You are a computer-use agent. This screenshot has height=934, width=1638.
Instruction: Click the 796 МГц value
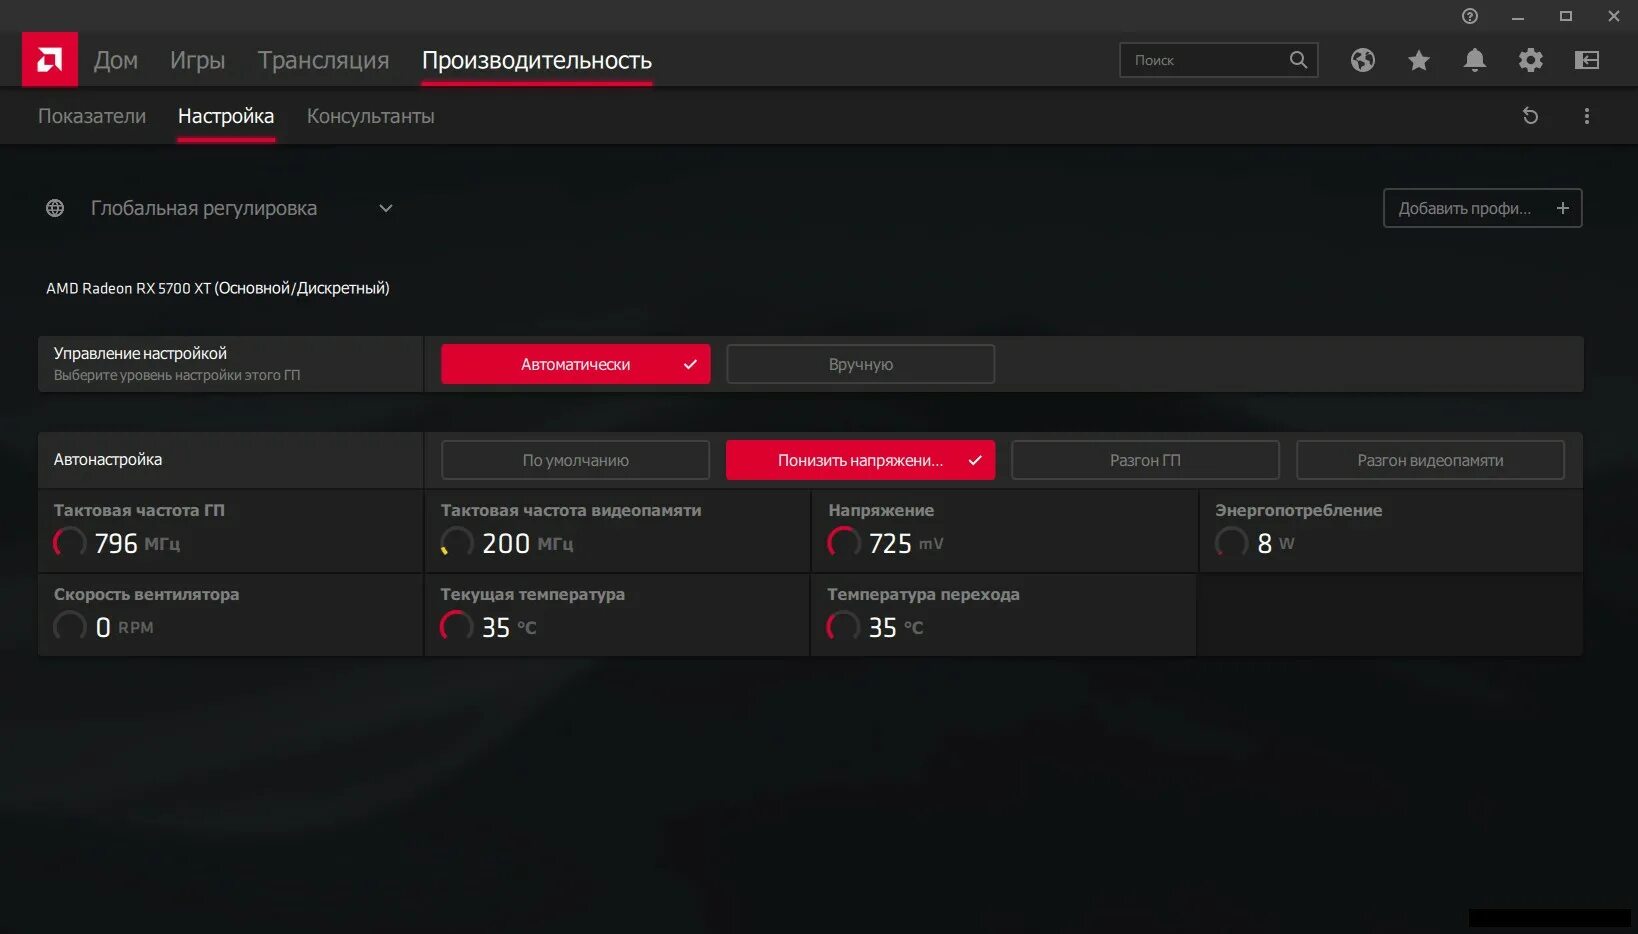coord(137,543)
